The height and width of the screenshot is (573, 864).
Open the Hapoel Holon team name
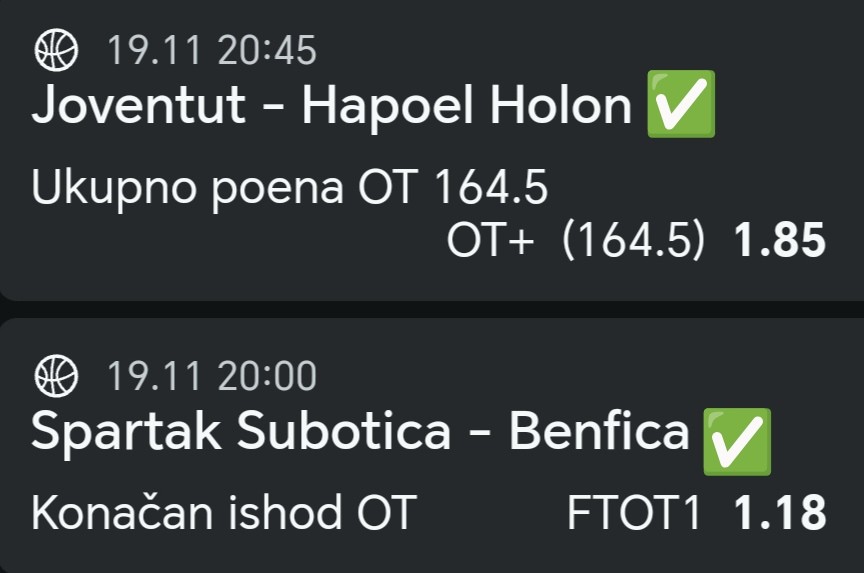click(x=467, y=105)
